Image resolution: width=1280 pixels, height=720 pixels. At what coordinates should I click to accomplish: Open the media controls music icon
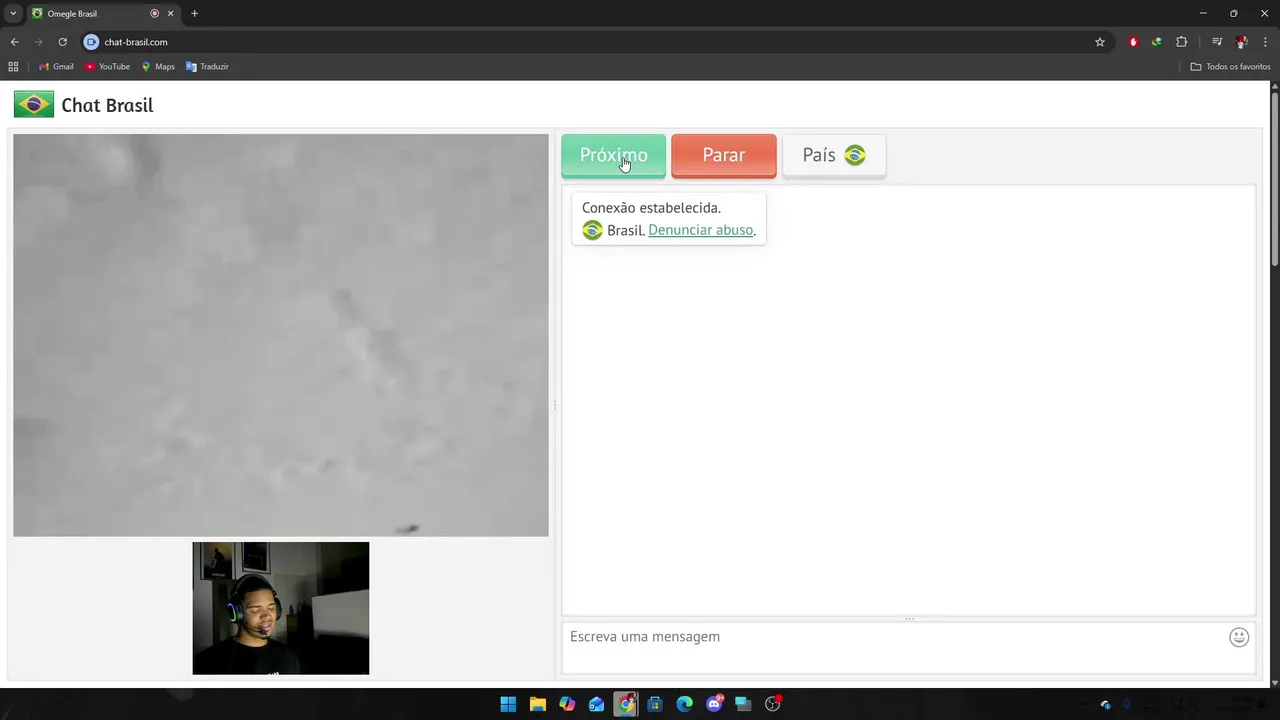(1217, 42)
